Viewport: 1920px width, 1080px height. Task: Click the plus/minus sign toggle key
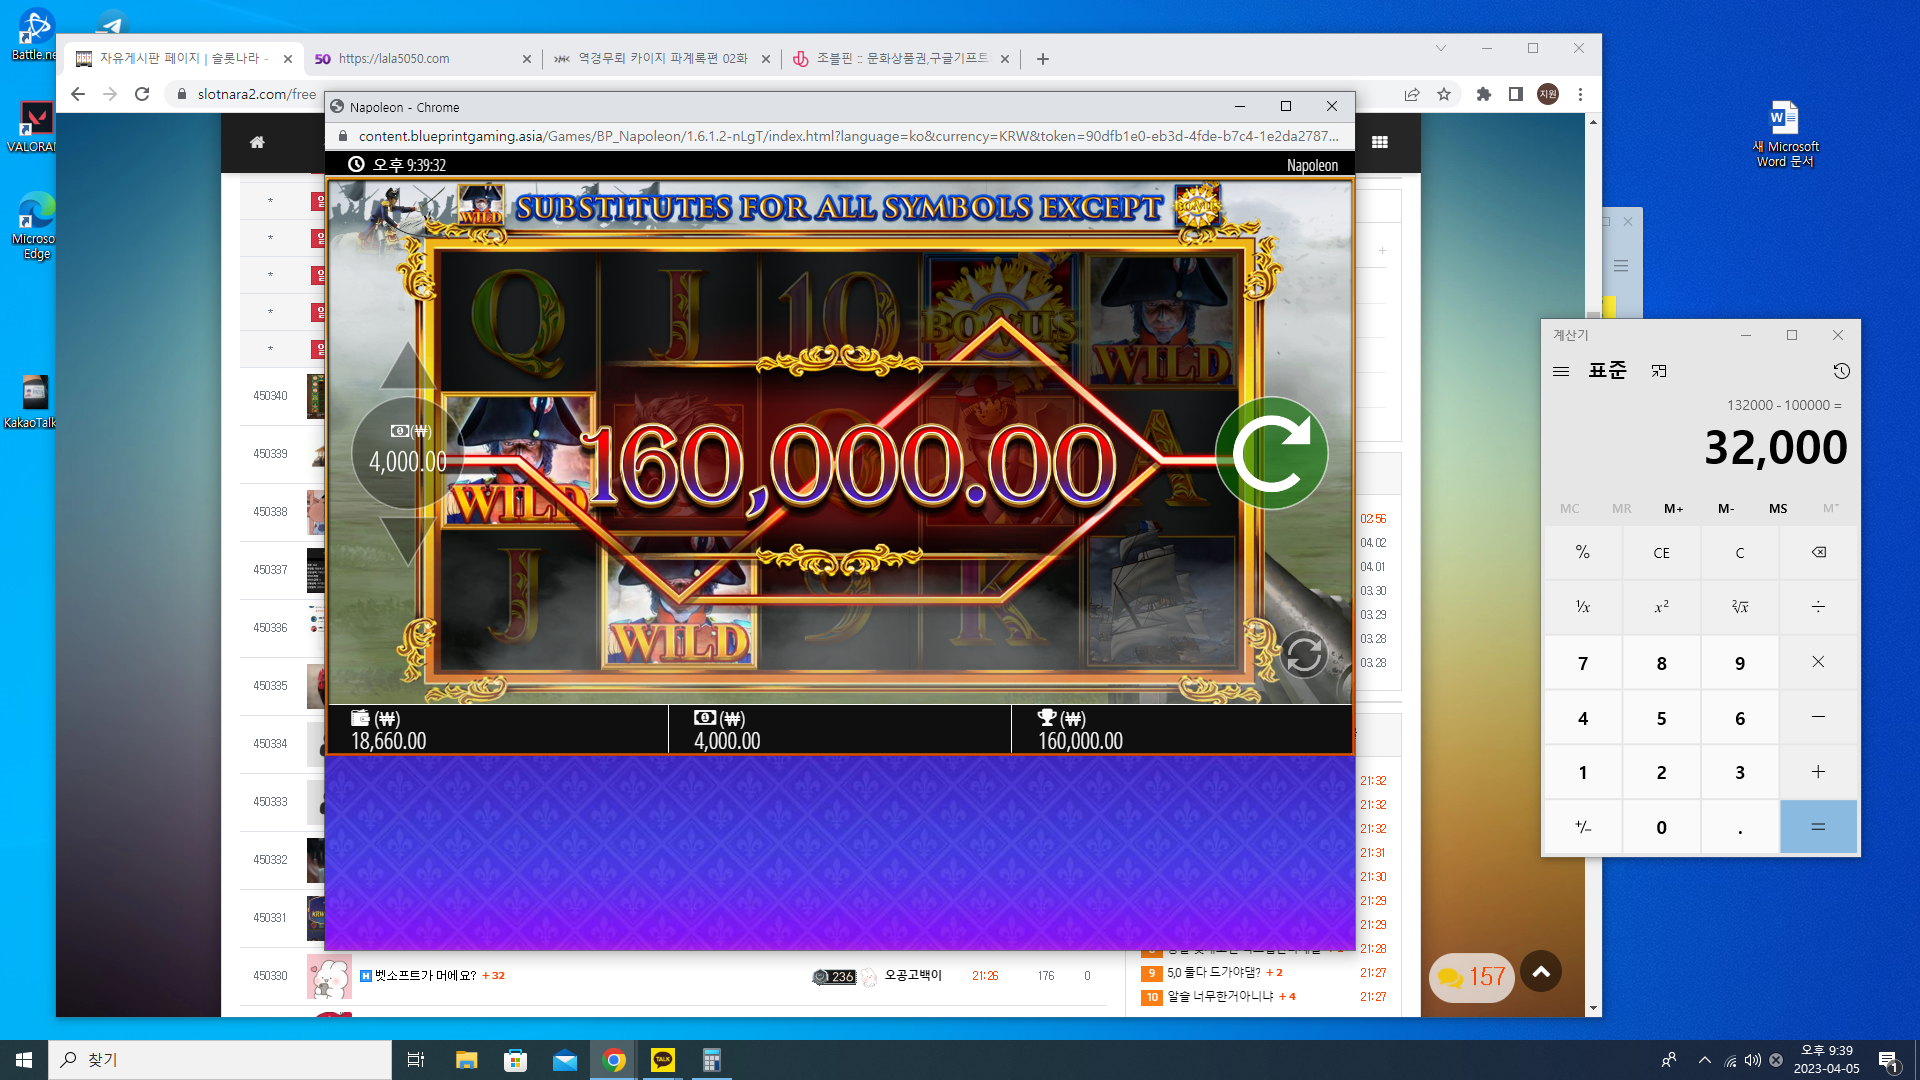click(x=1583, y=827)
